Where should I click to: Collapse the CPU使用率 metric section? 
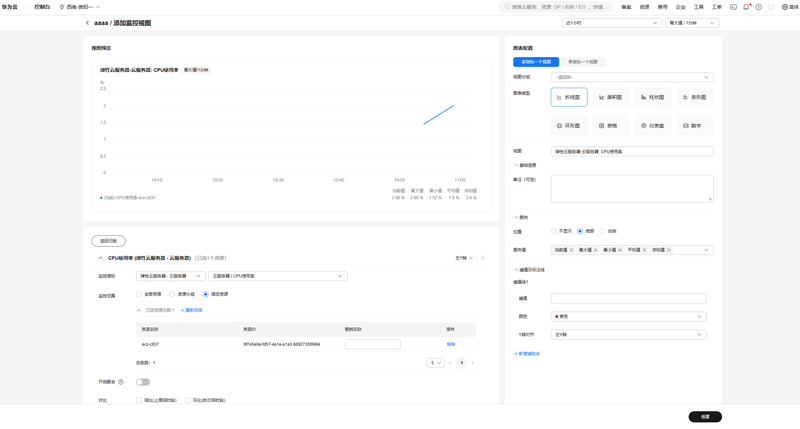(101, 258)
